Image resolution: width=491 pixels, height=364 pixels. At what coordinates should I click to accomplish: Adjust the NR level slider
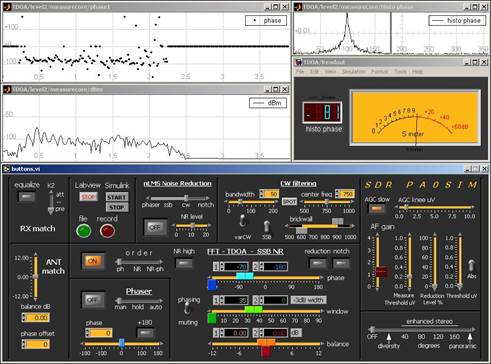pyautogui.click(x=192, y=226)
